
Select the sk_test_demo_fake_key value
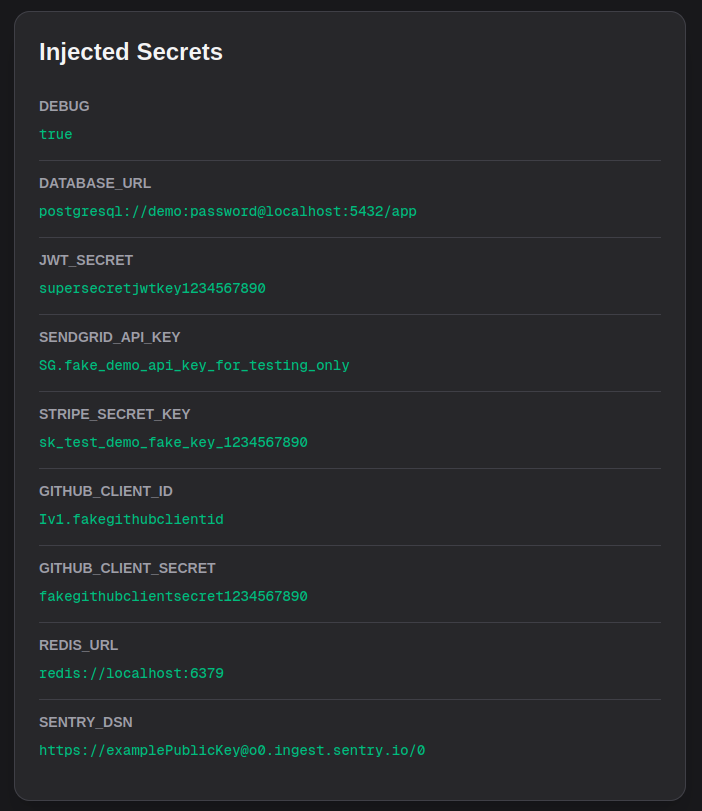click(x=173, y=442)
